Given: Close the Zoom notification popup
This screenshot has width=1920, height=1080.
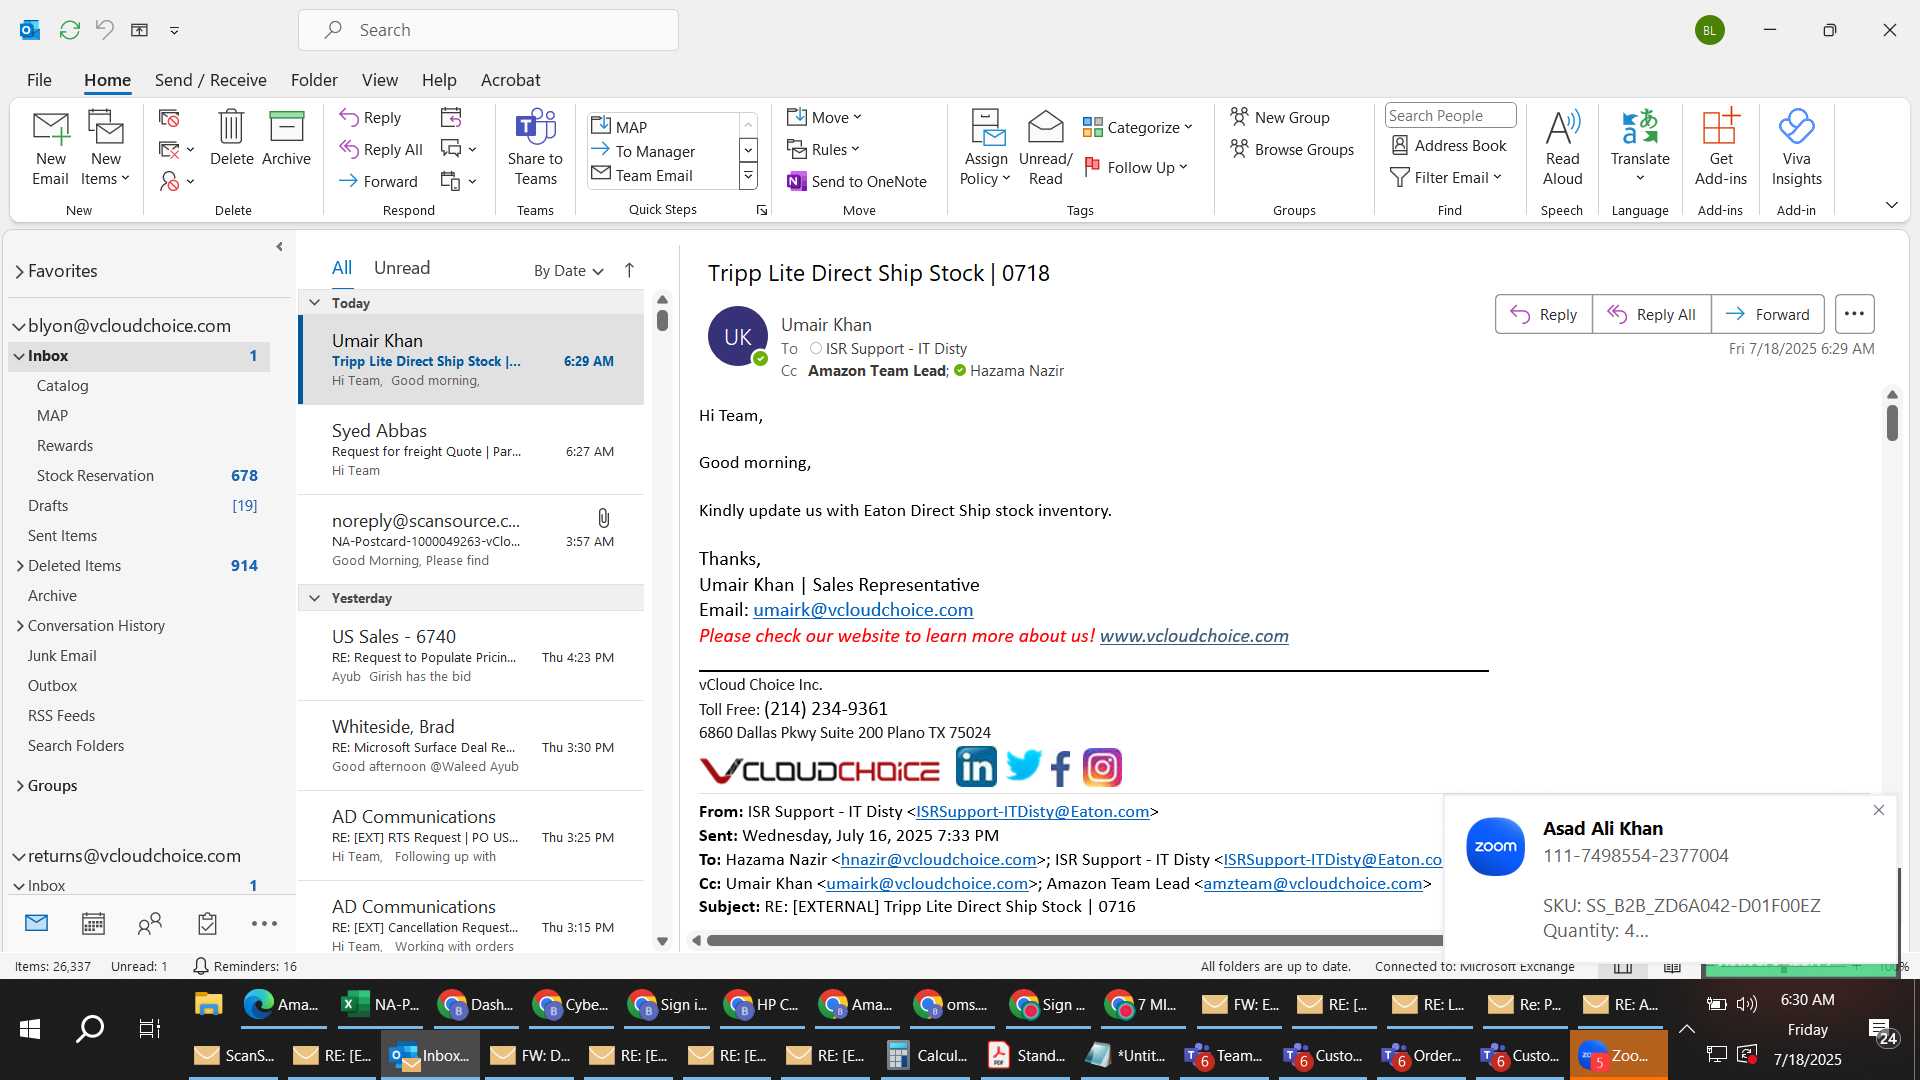Looking at the screenshot, I should pos(1878,810).
